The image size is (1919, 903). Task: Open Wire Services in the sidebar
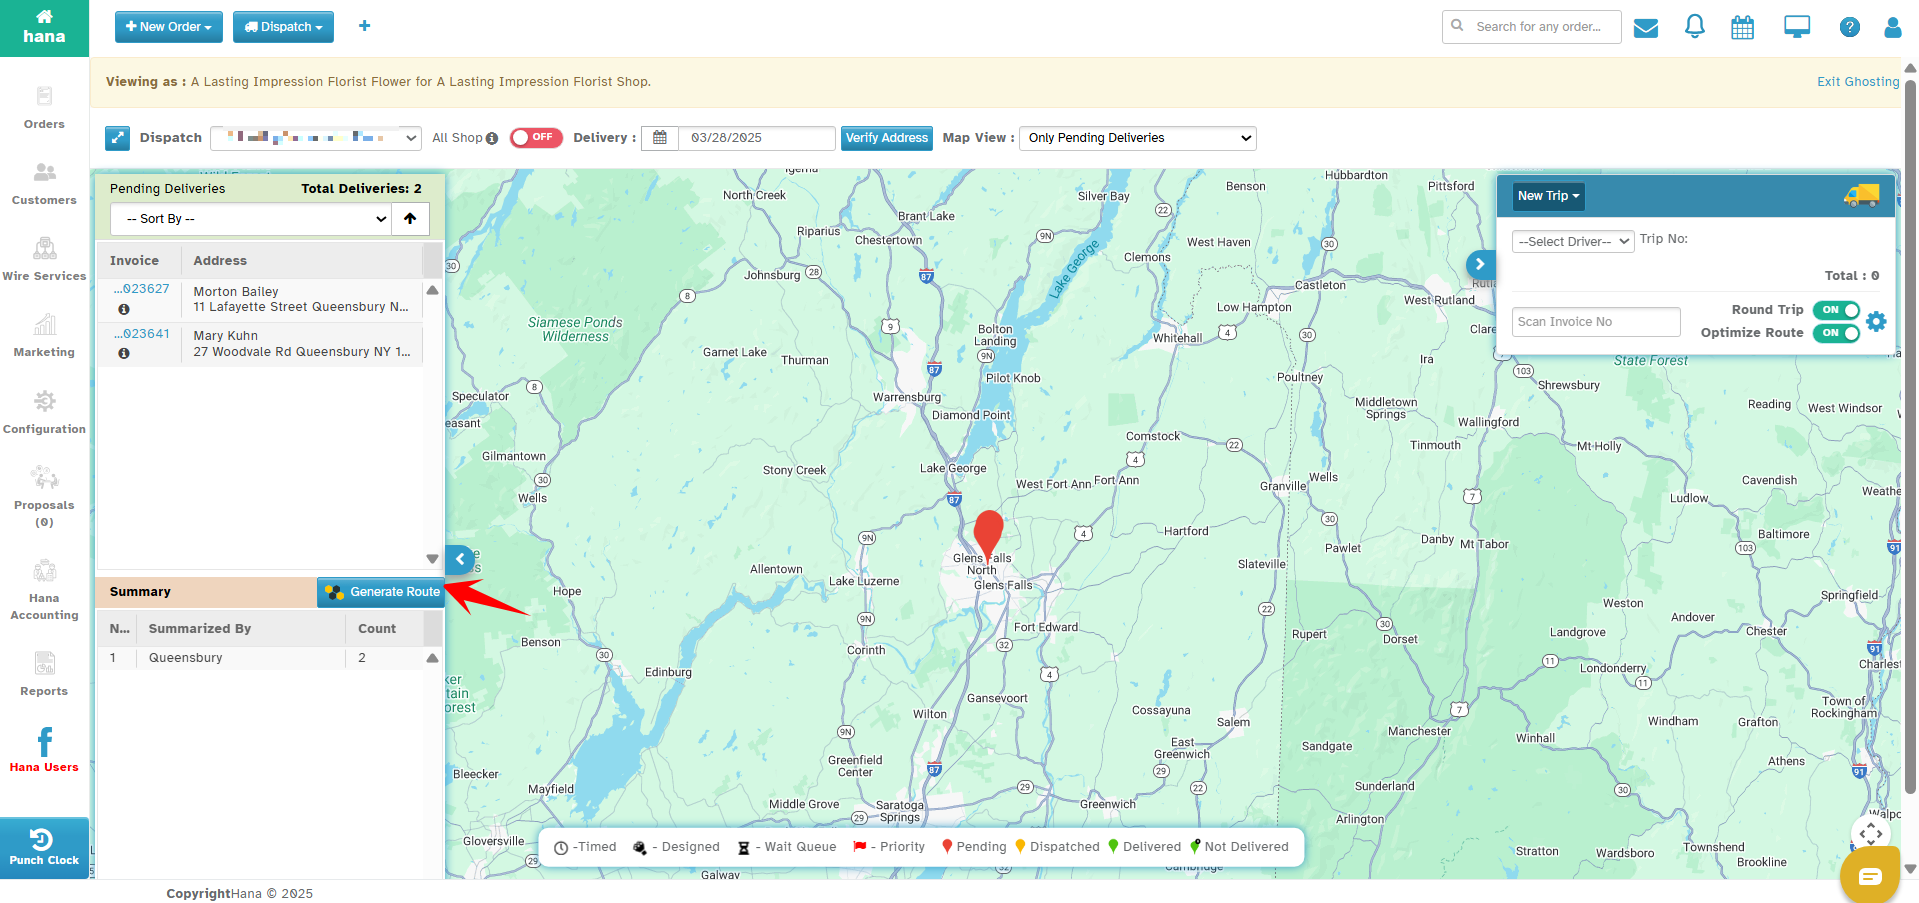coord(44,260)
